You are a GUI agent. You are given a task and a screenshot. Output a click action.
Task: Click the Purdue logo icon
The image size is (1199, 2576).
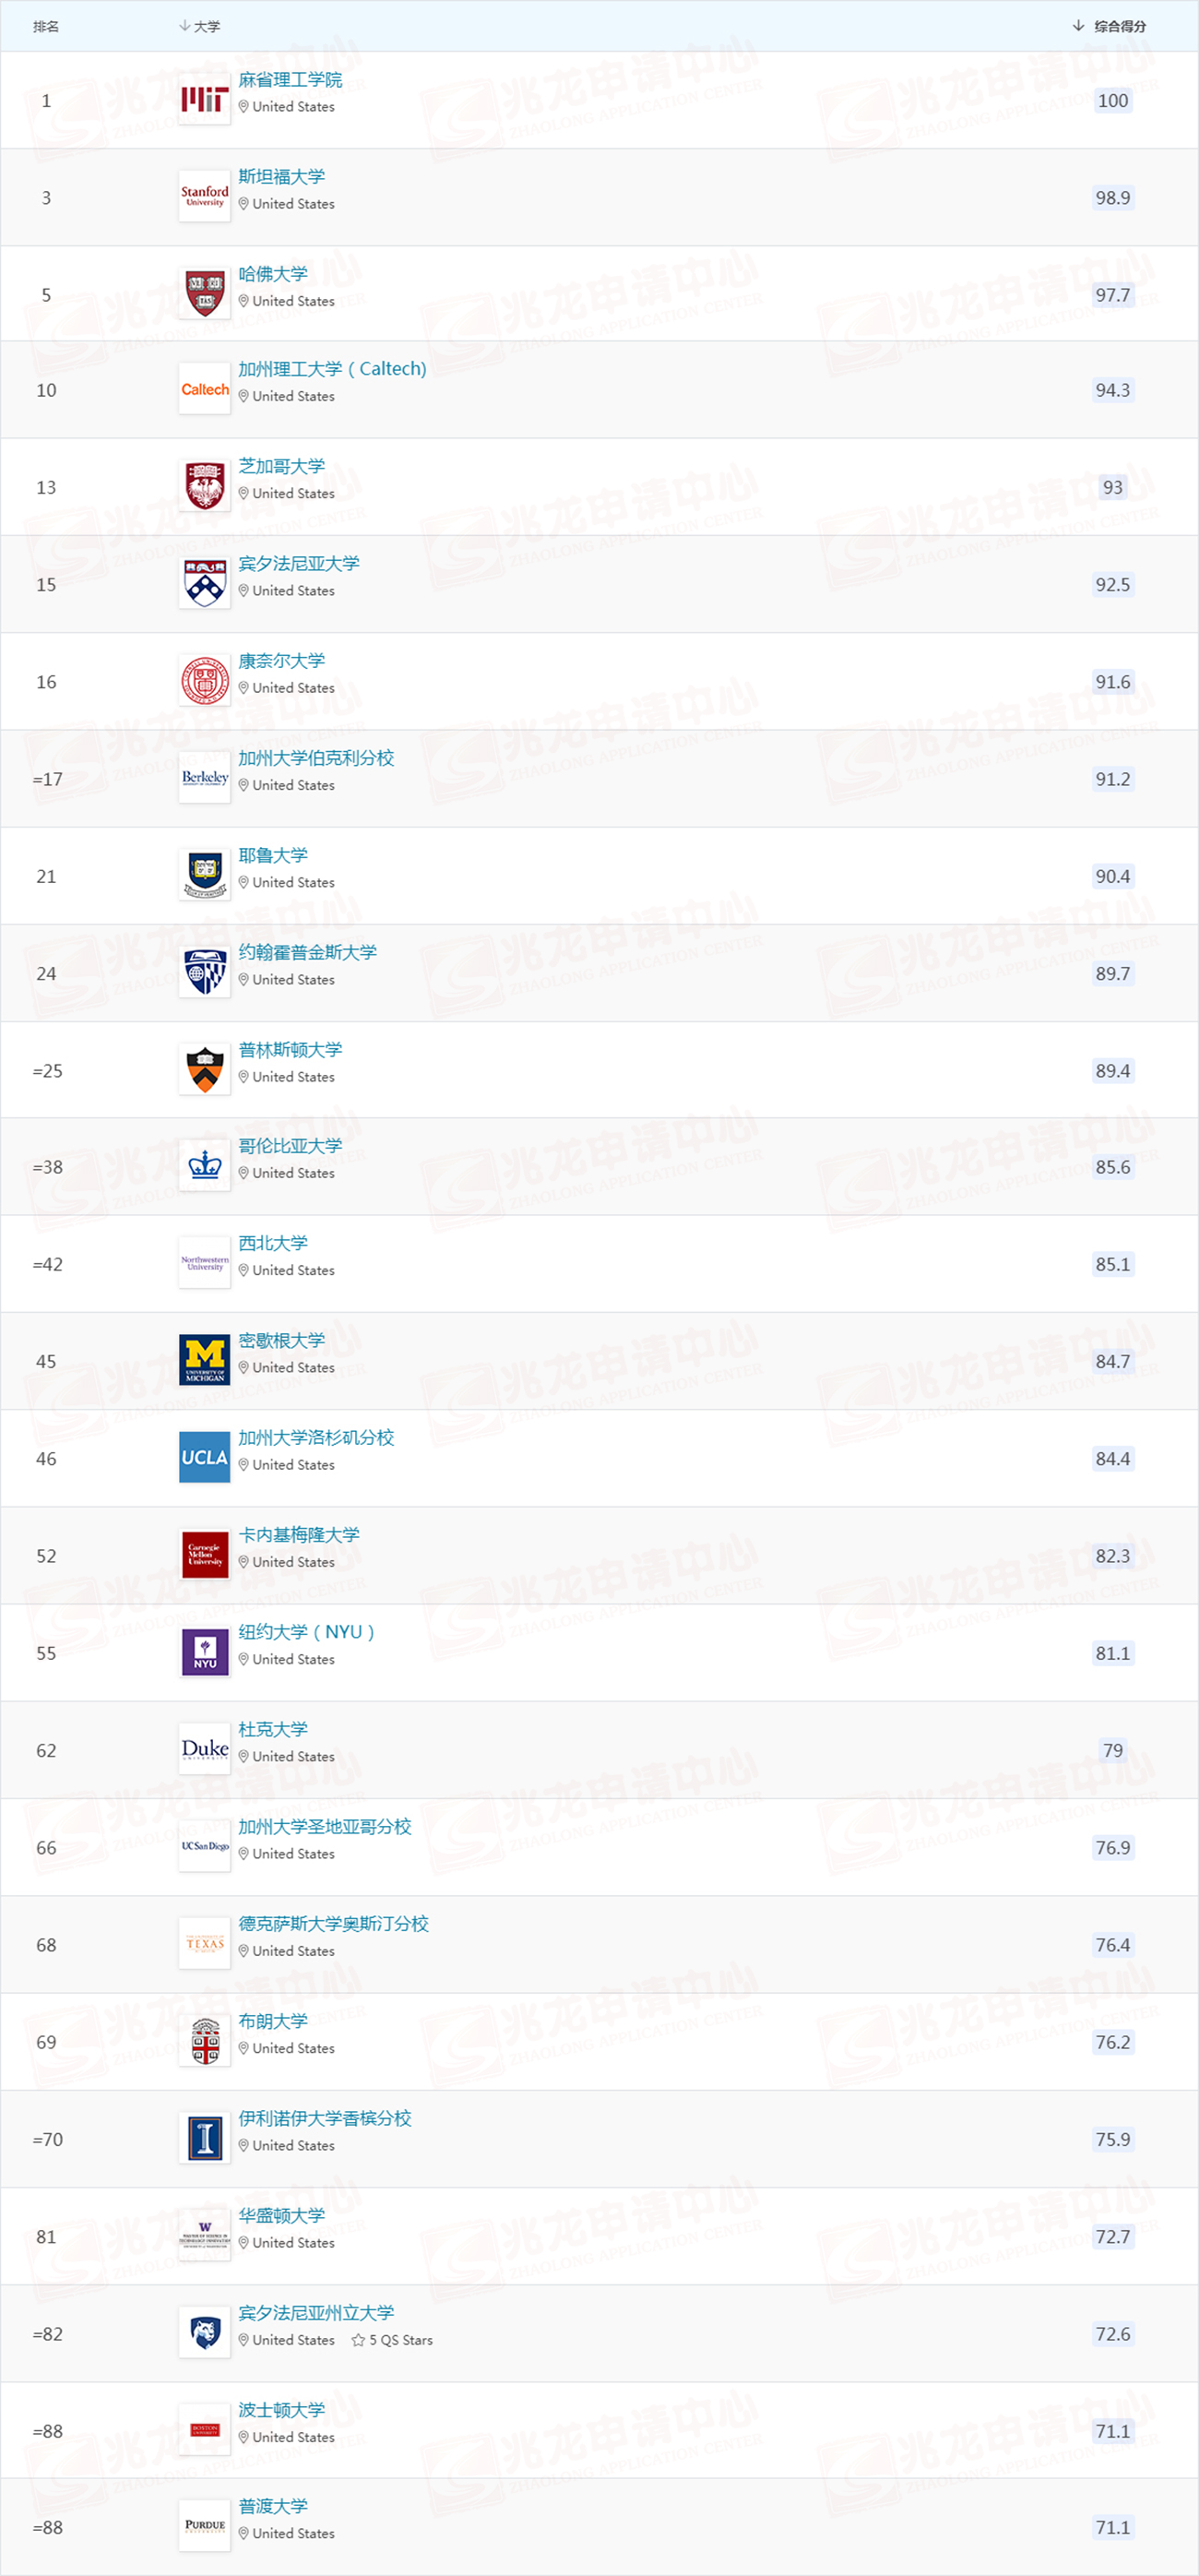pyautogui.click(x=204, y=2525)
